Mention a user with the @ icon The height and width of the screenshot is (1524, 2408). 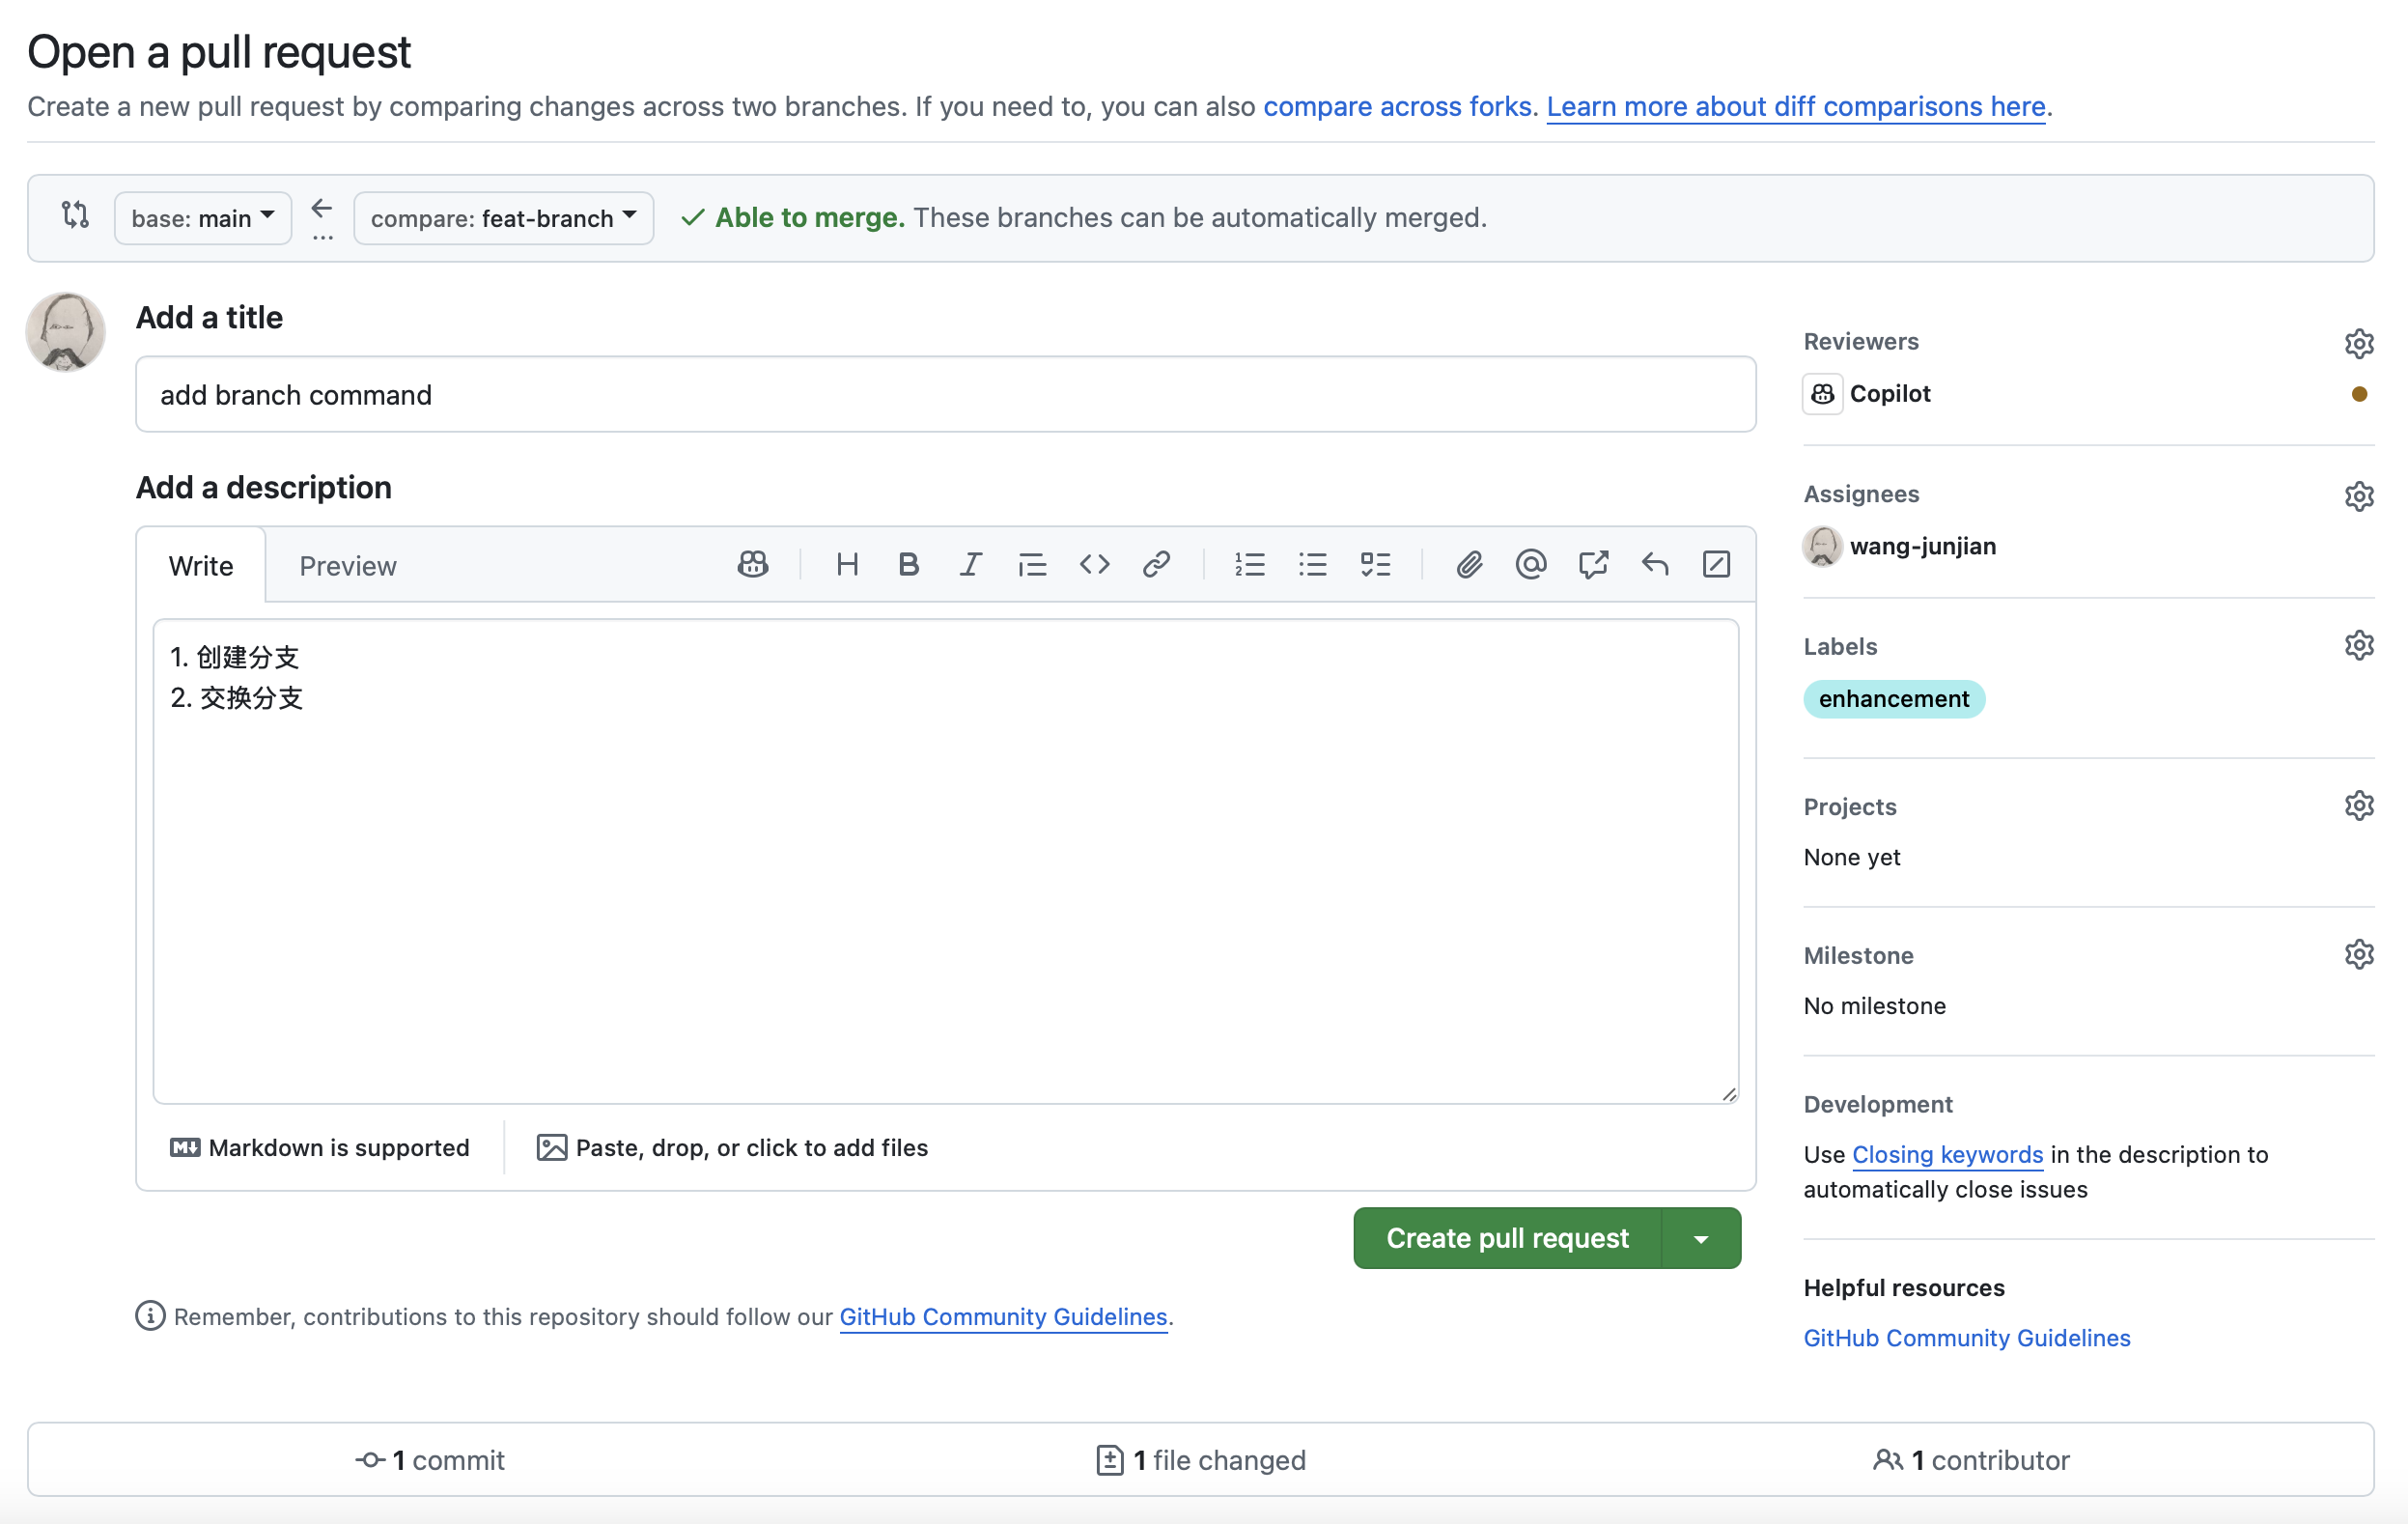[1530, 565]
